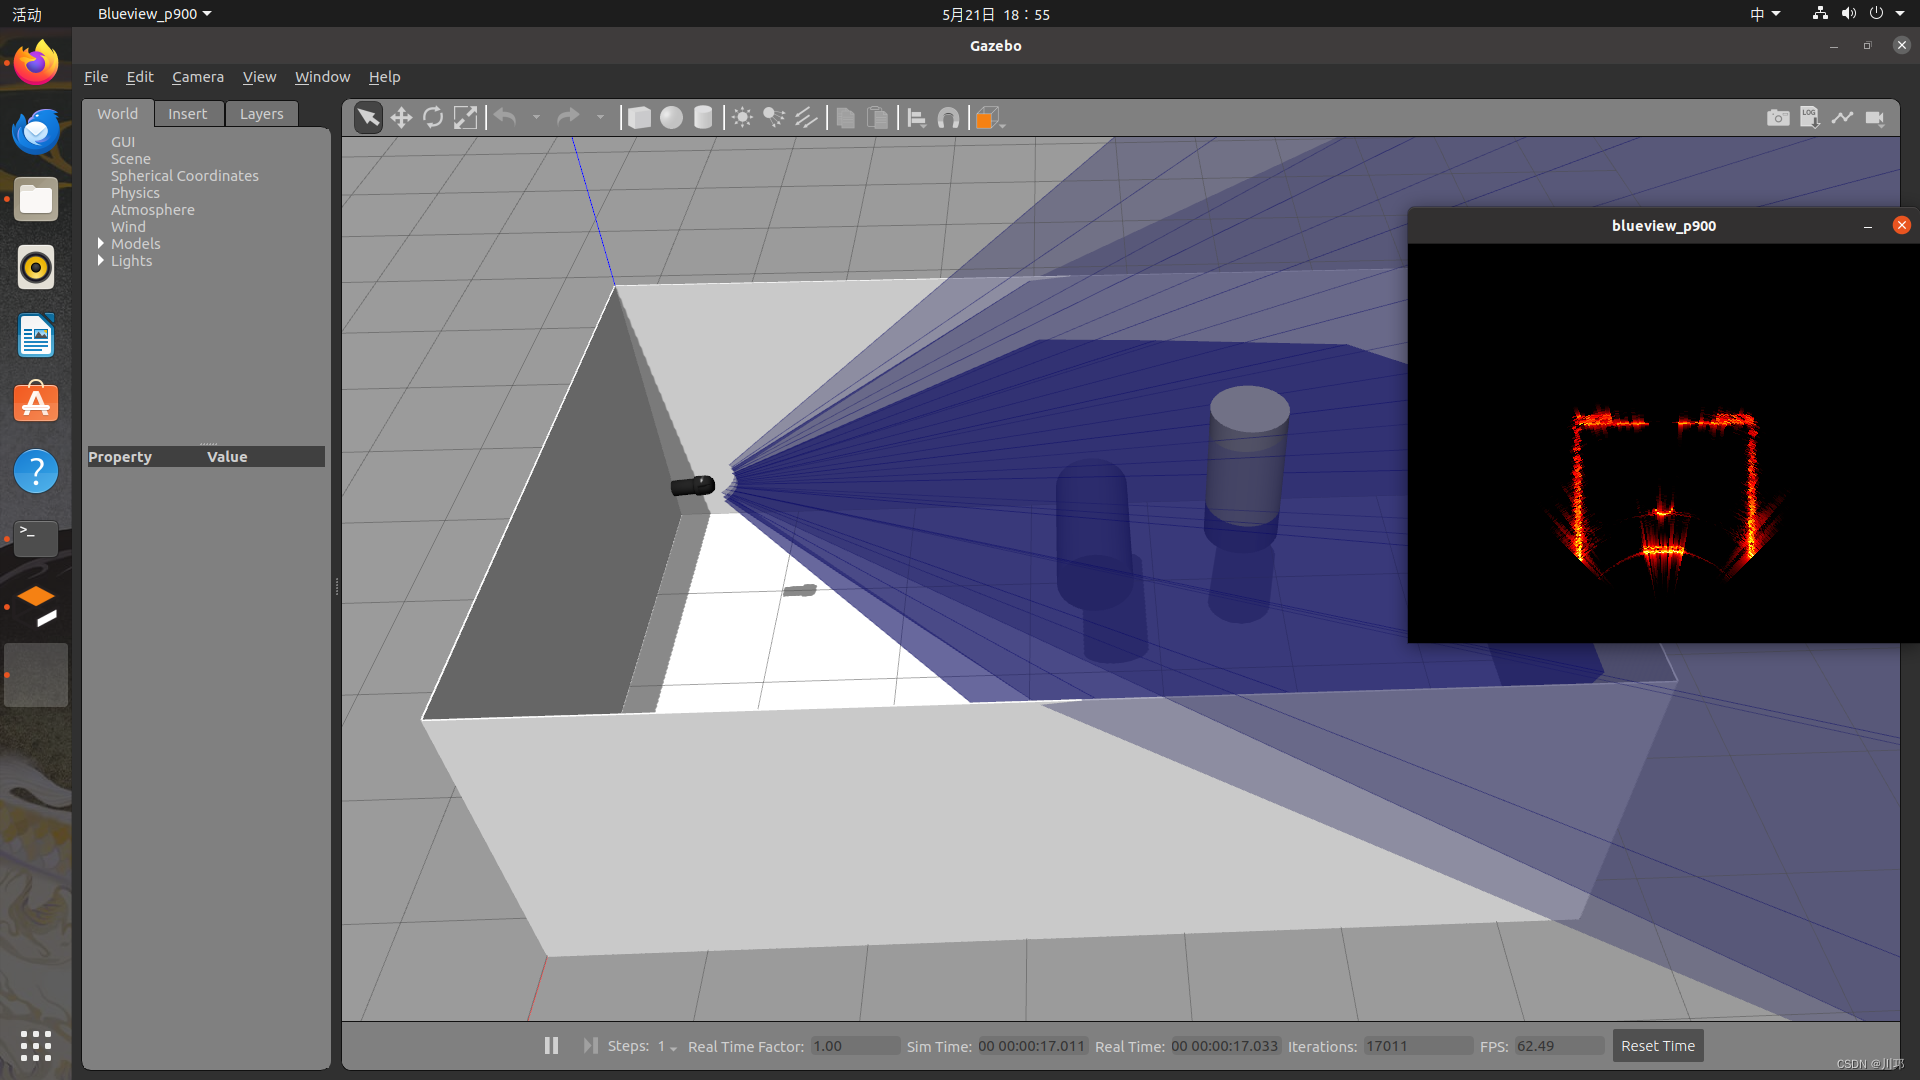The image size is (1920, 1080).
Task: Insert a cylinder shape
Action: 703,118
